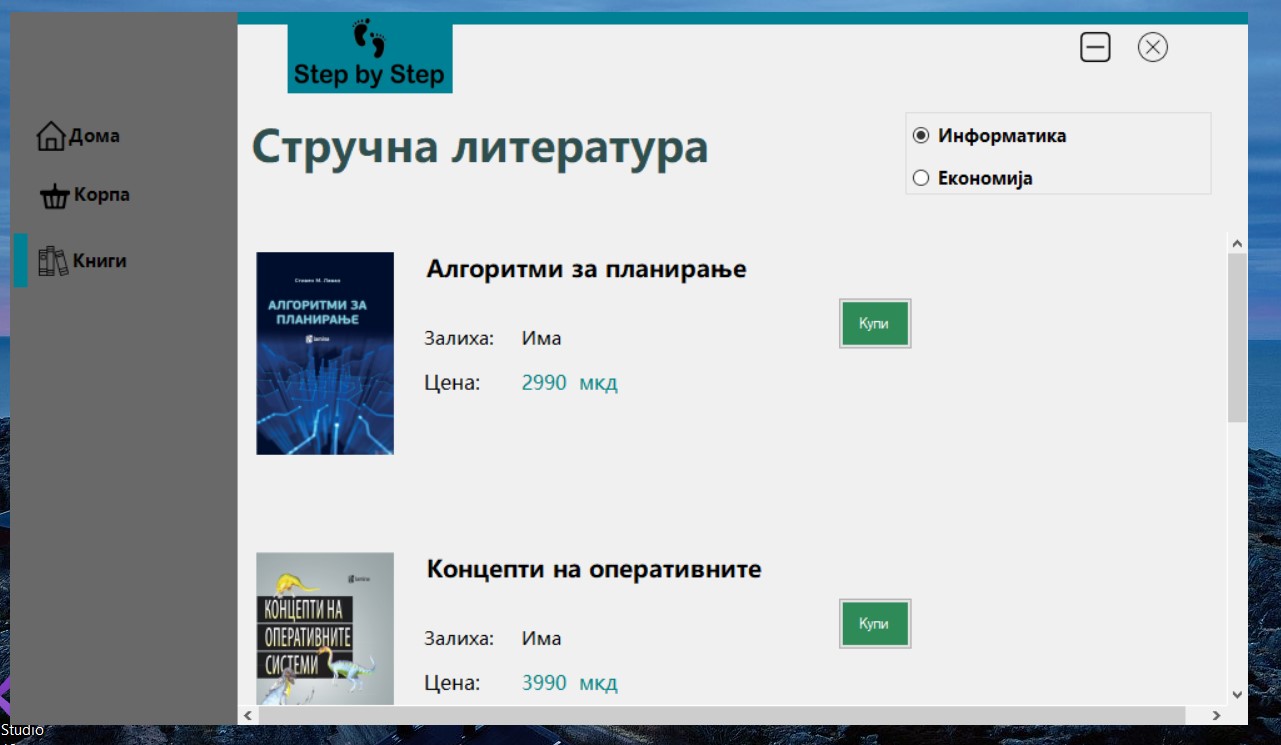Select the Книги navigation item
Viewport: 1281px width, 745px height.
click(99, 259)
